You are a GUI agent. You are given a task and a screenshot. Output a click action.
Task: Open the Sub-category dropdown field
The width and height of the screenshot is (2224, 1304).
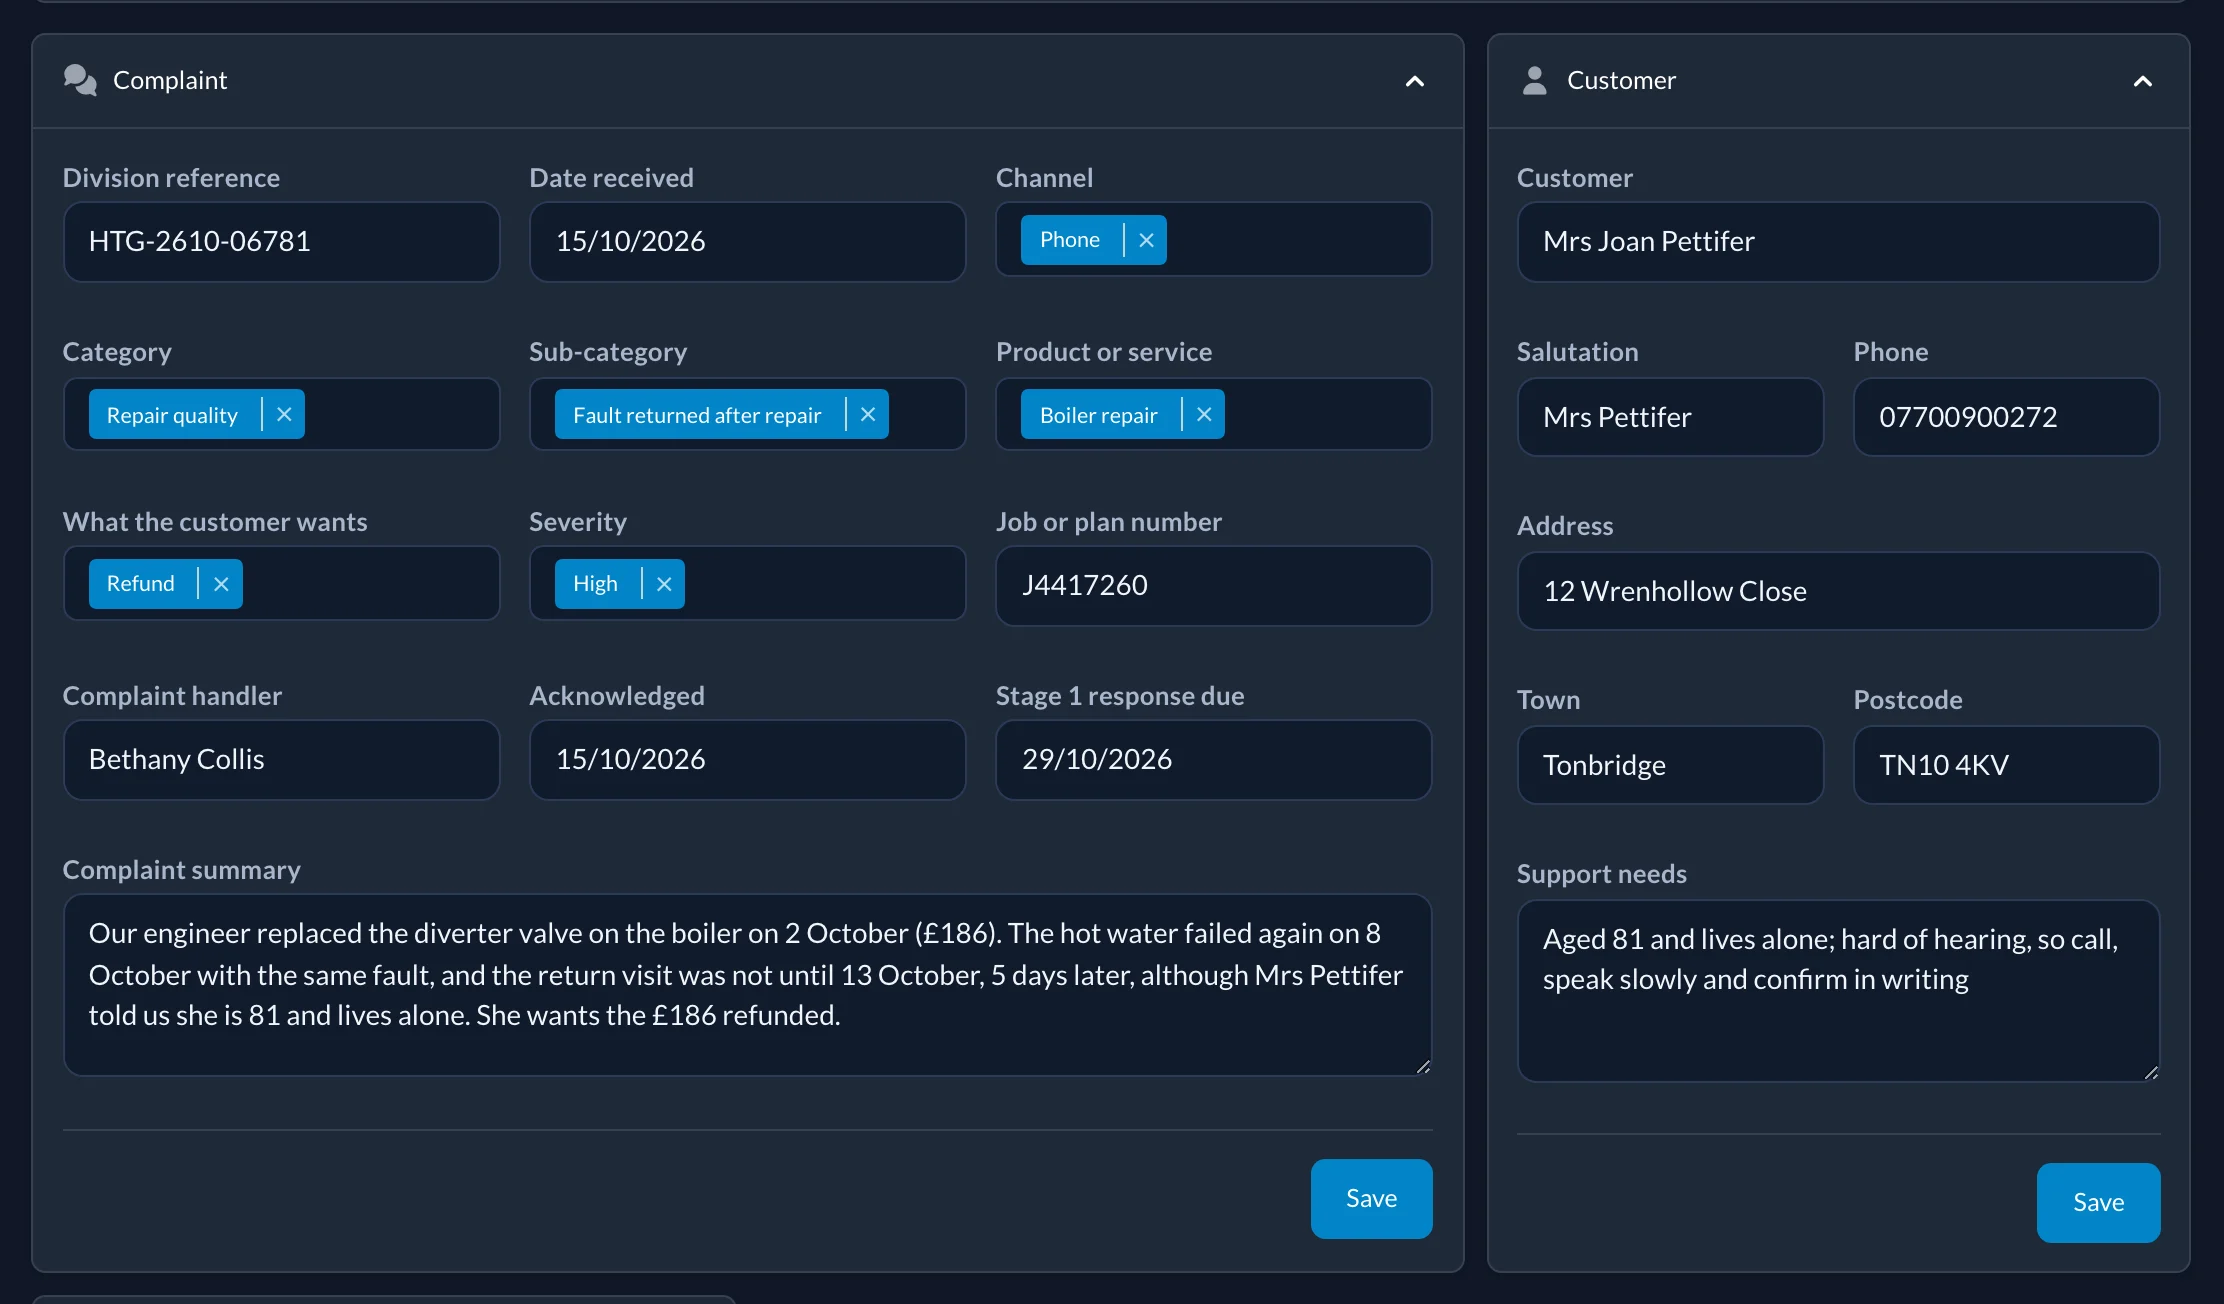click(x=747, y=414)
